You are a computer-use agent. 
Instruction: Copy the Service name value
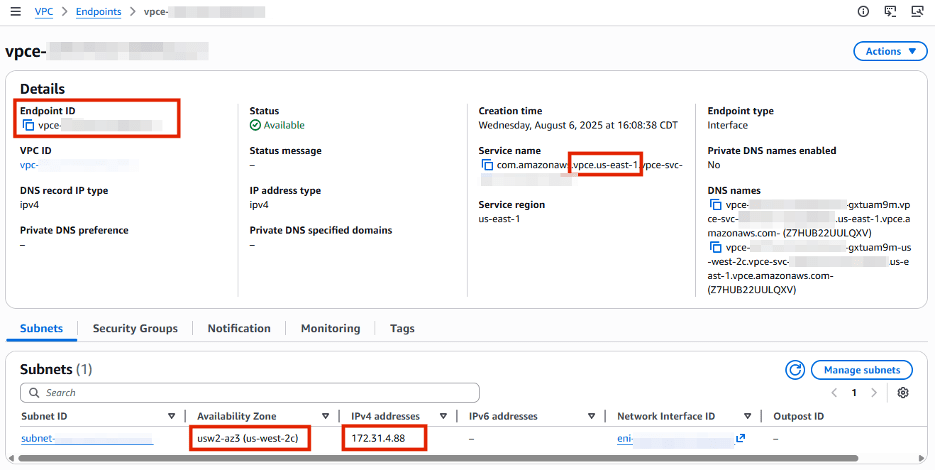tap(487, 165)
